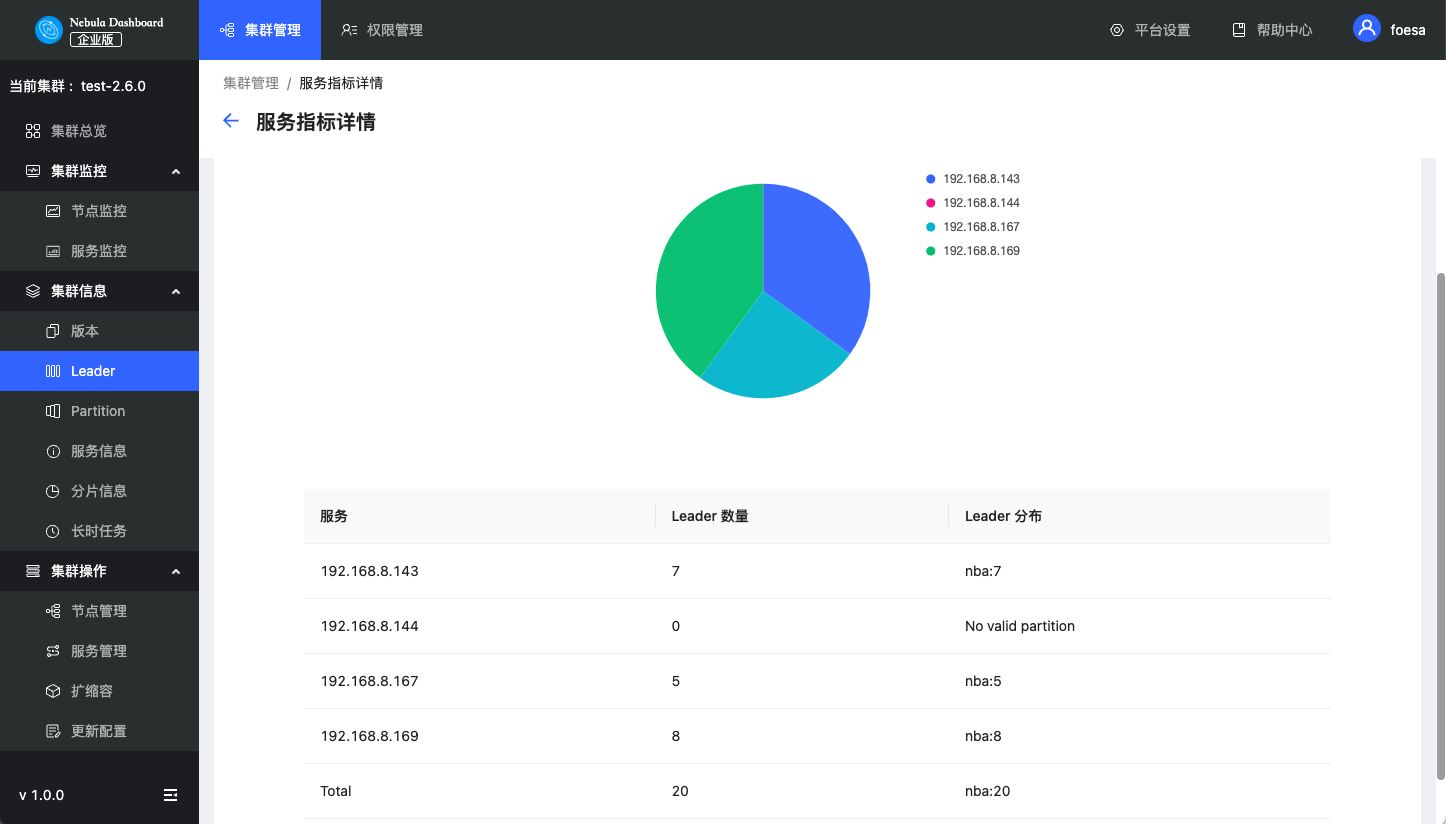Click the sidebar collapse icon near v 1.0.0

[x=170, y=795]
